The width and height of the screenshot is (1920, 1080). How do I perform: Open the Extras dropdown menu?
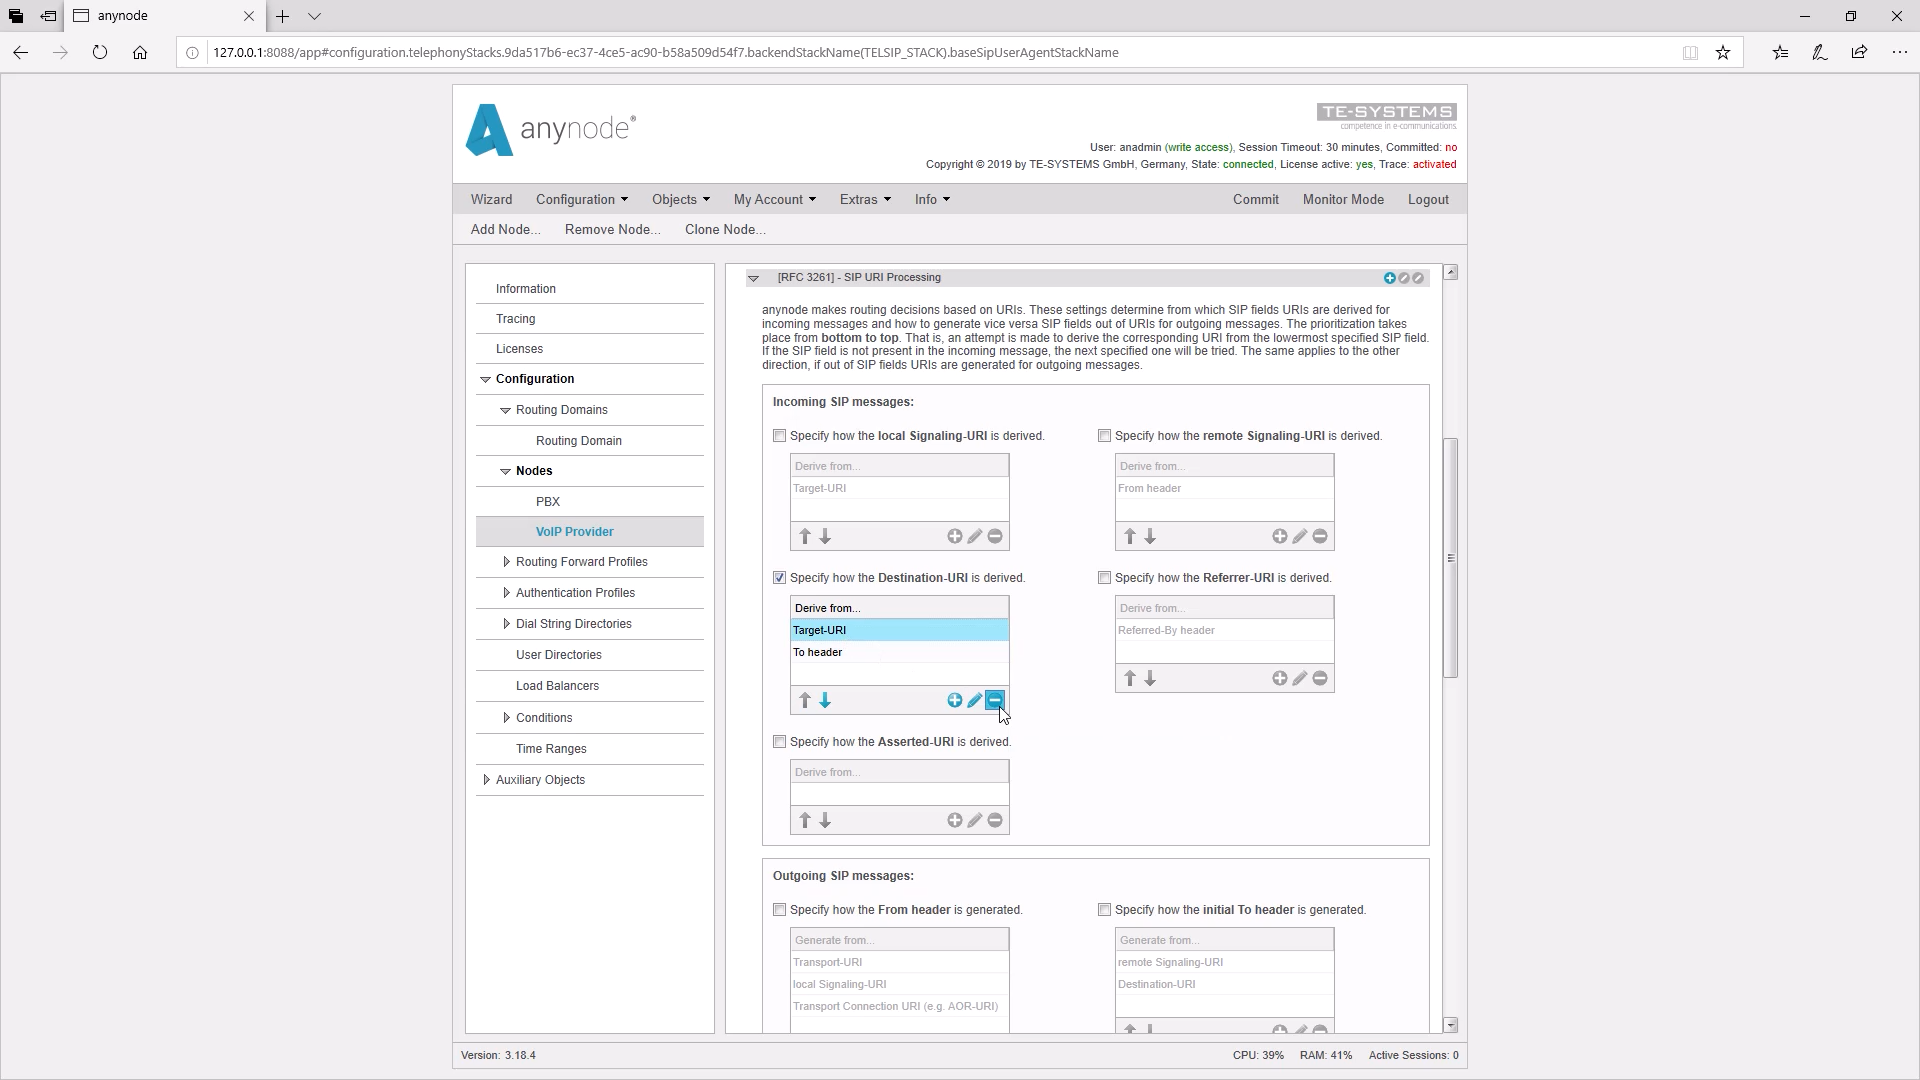(x=865, y=200)
